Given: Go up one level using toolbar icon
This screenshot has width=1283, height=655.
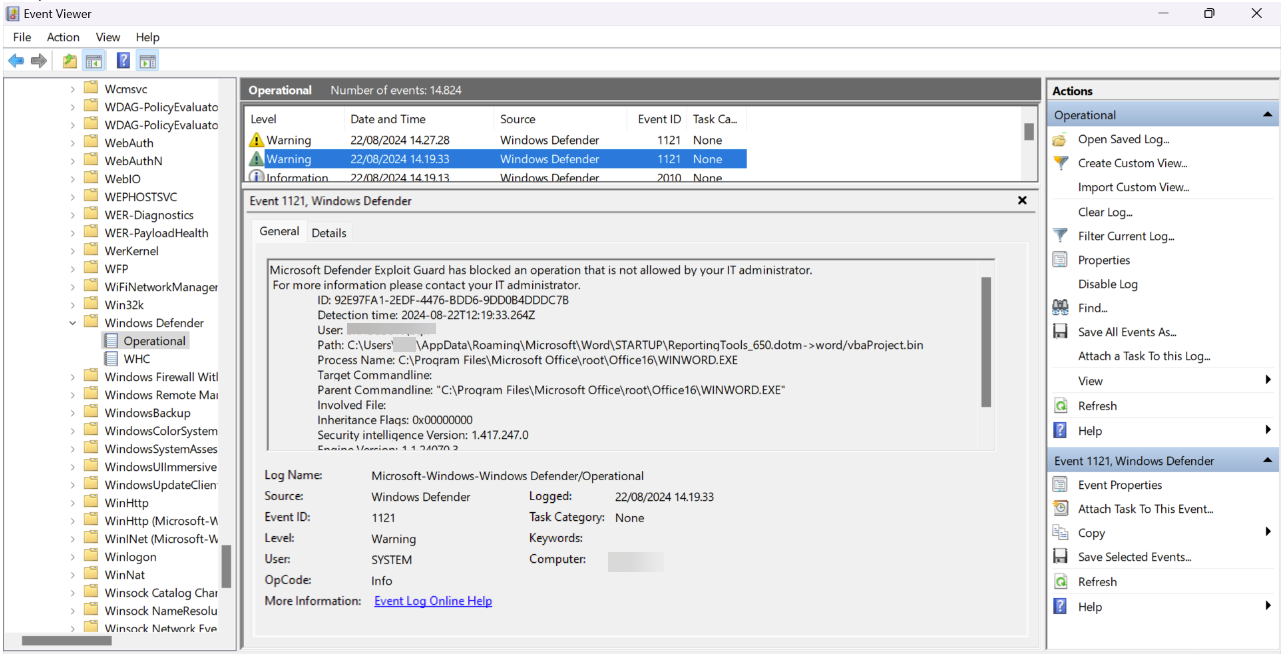Looking at the screenshot, I should click(x=70, y=61).
